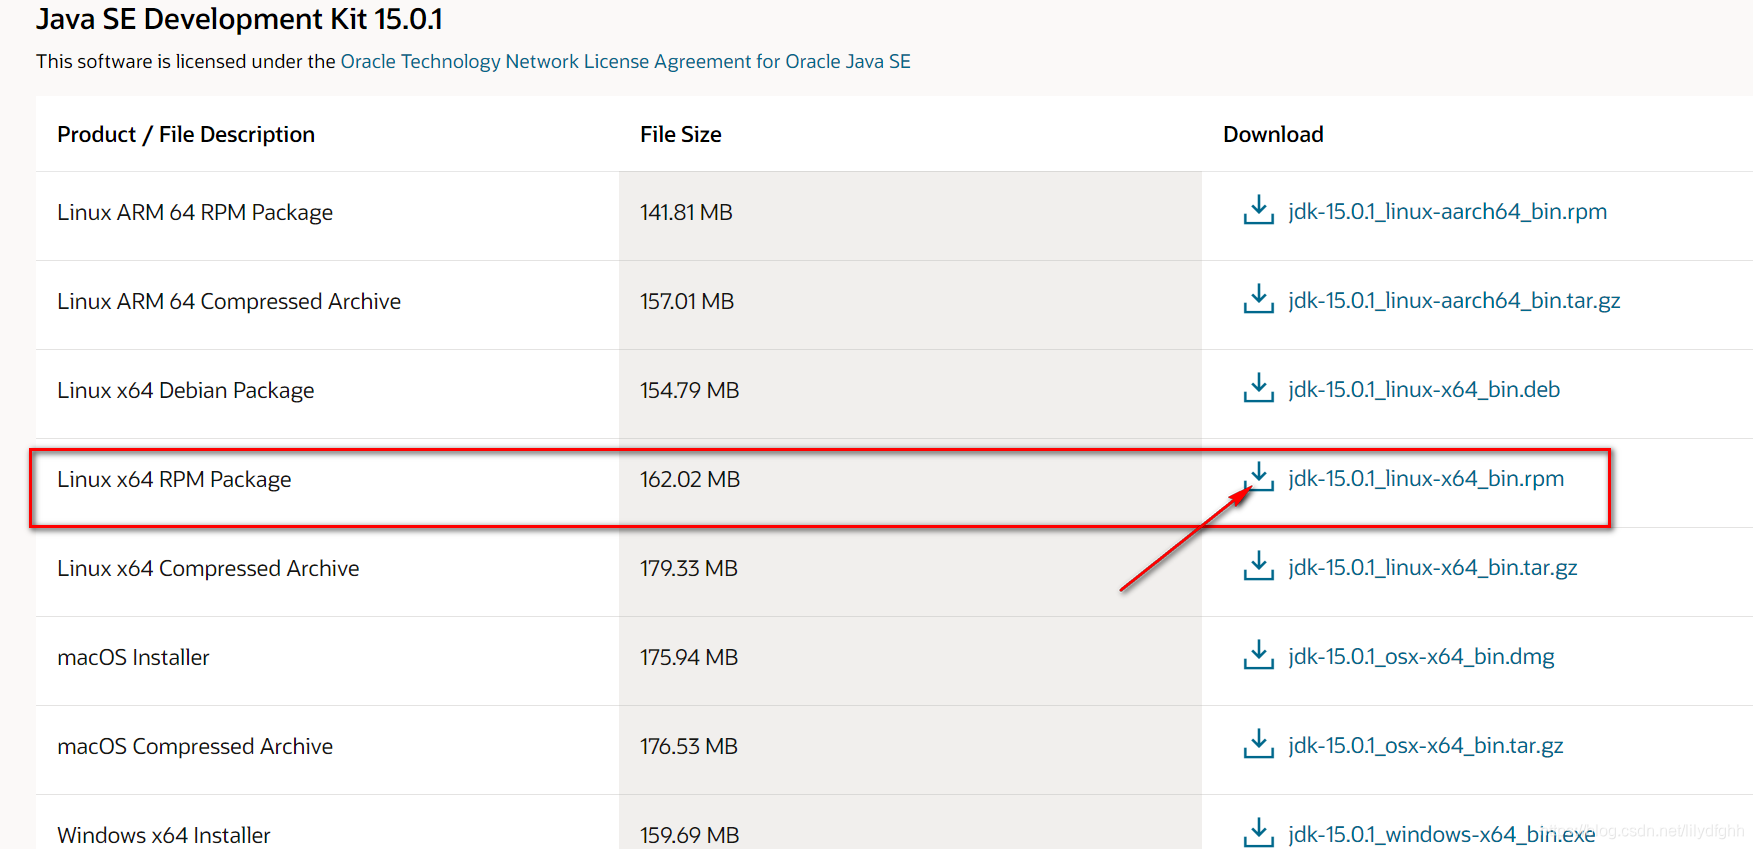Click download icon for linux-aarch64_bin.tar.gz
This screenshot has height=849, width=1753.
point(1258,300)
